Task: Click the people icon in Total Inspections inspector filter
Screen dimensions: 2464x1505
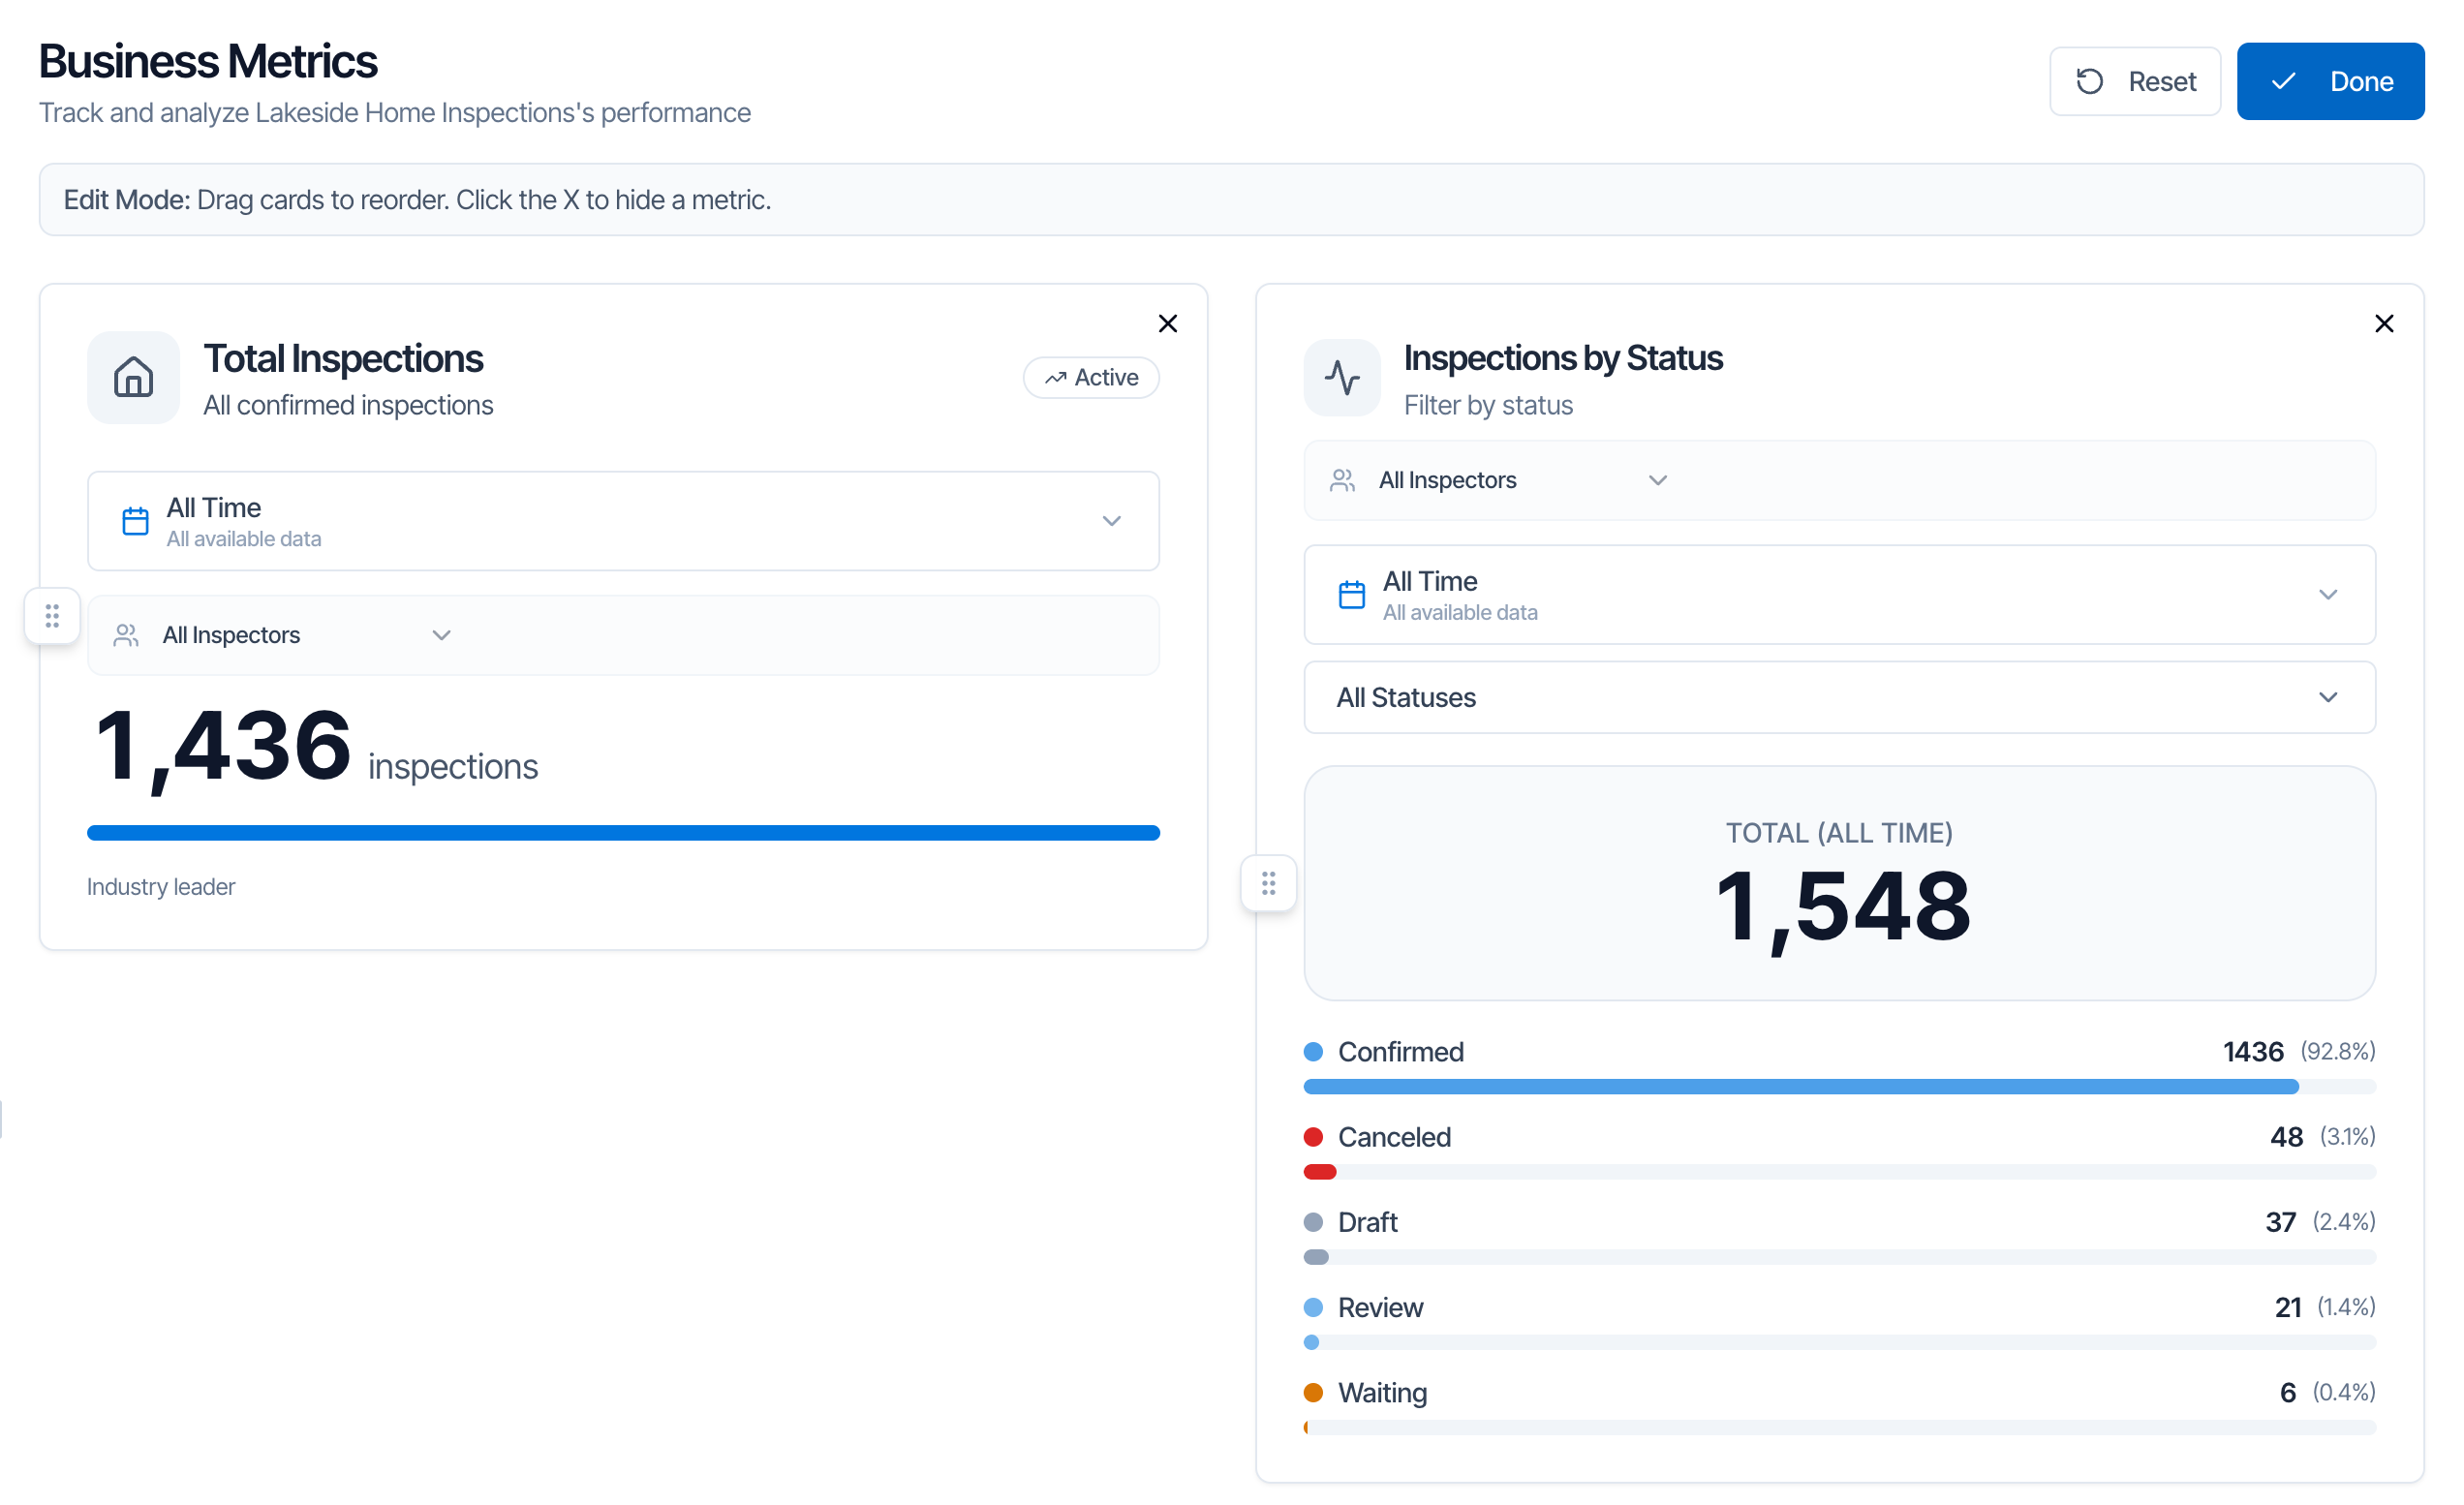Action: click(126, 635)
